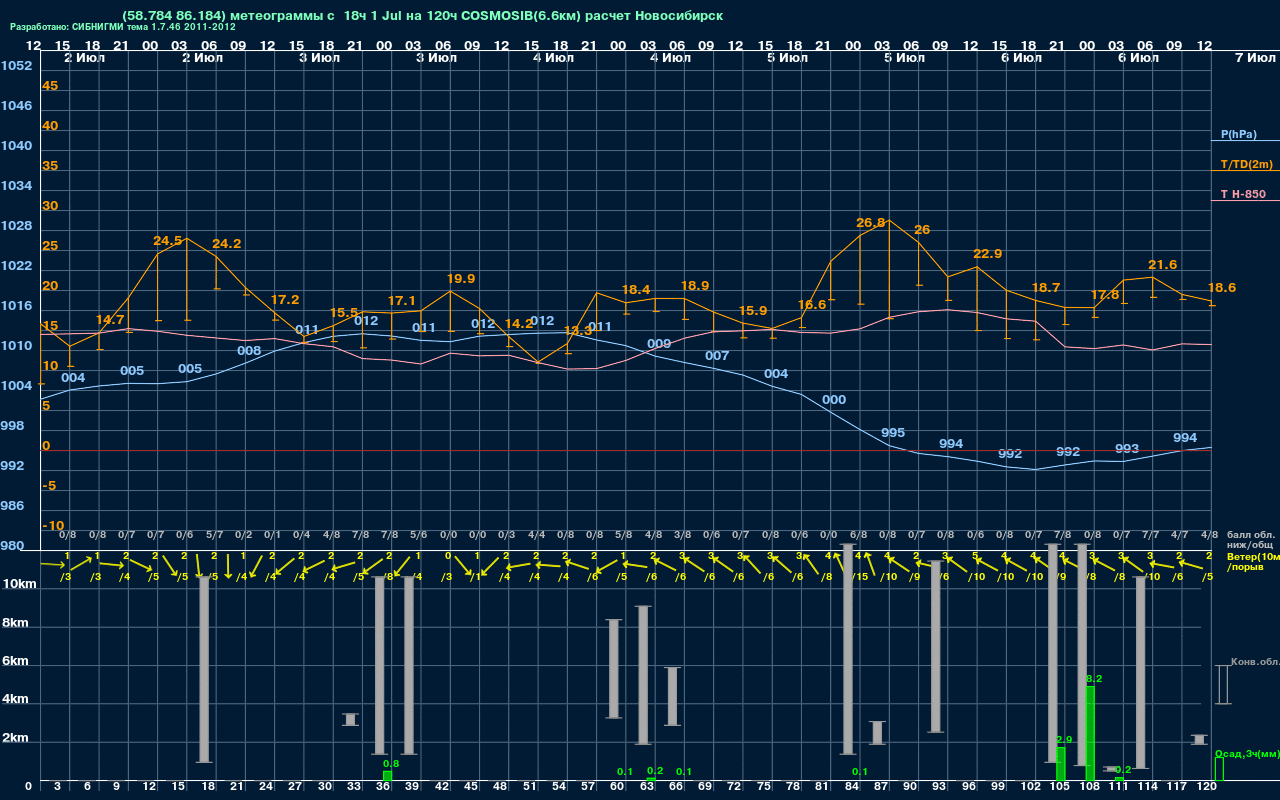This screenshot has height=800, width=1280.
Task: Click the 6/8 cloud cover value
Action: [x=858, y=536]
